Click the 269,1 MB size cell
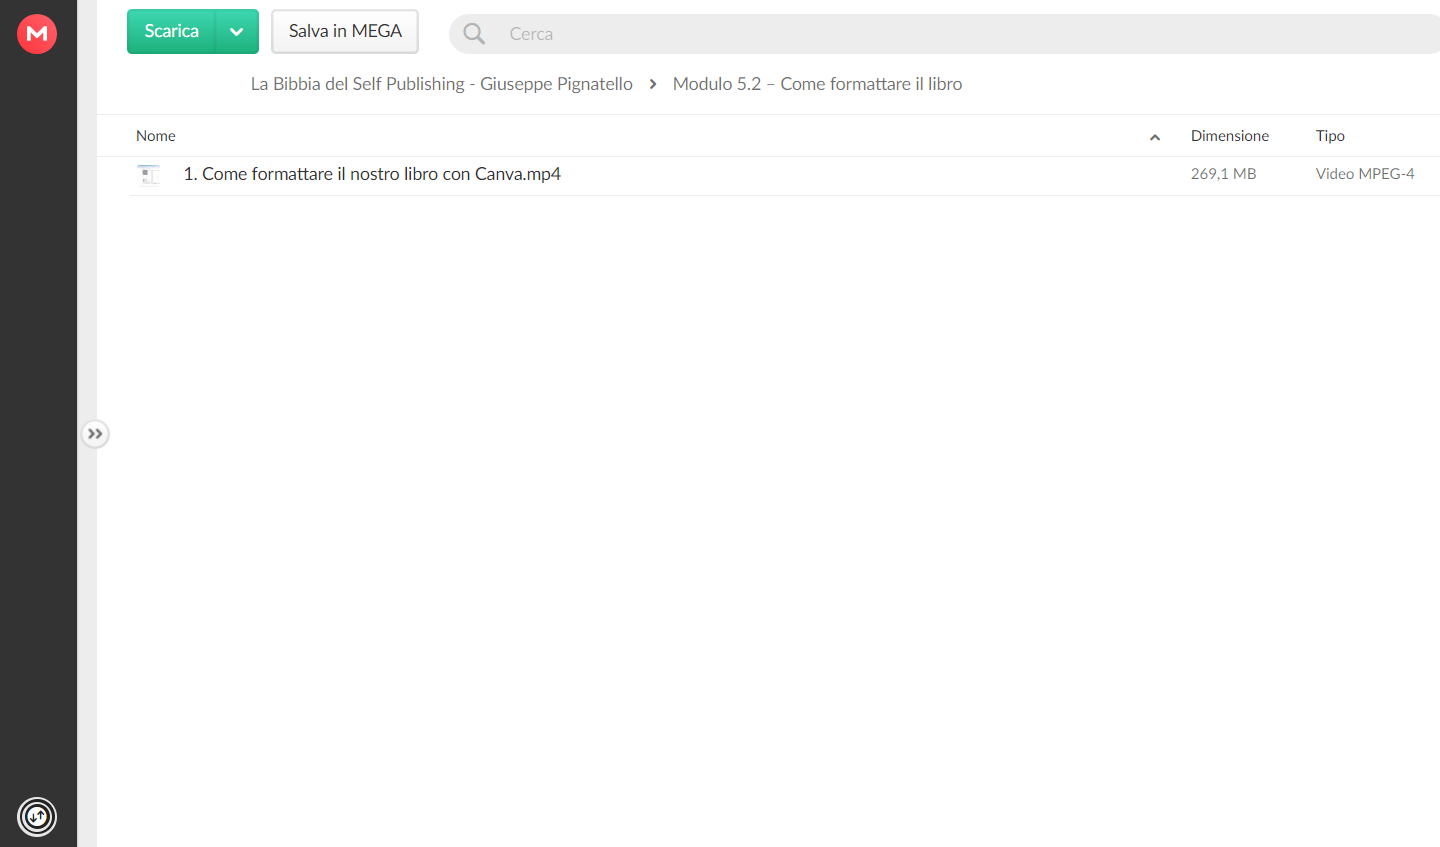This screenshot has height=847, width=1440. pos(1223,174)
